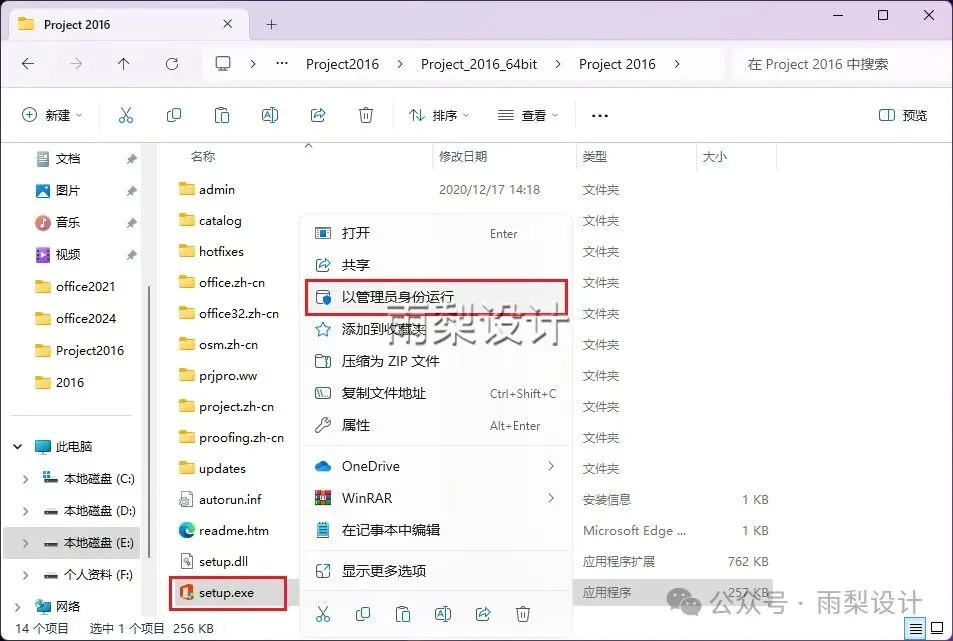This screenshot has width=953, height=641.
Task: Choose Open (打开) in the context menu
Action: pyautogui.click(x=436, y=233)
